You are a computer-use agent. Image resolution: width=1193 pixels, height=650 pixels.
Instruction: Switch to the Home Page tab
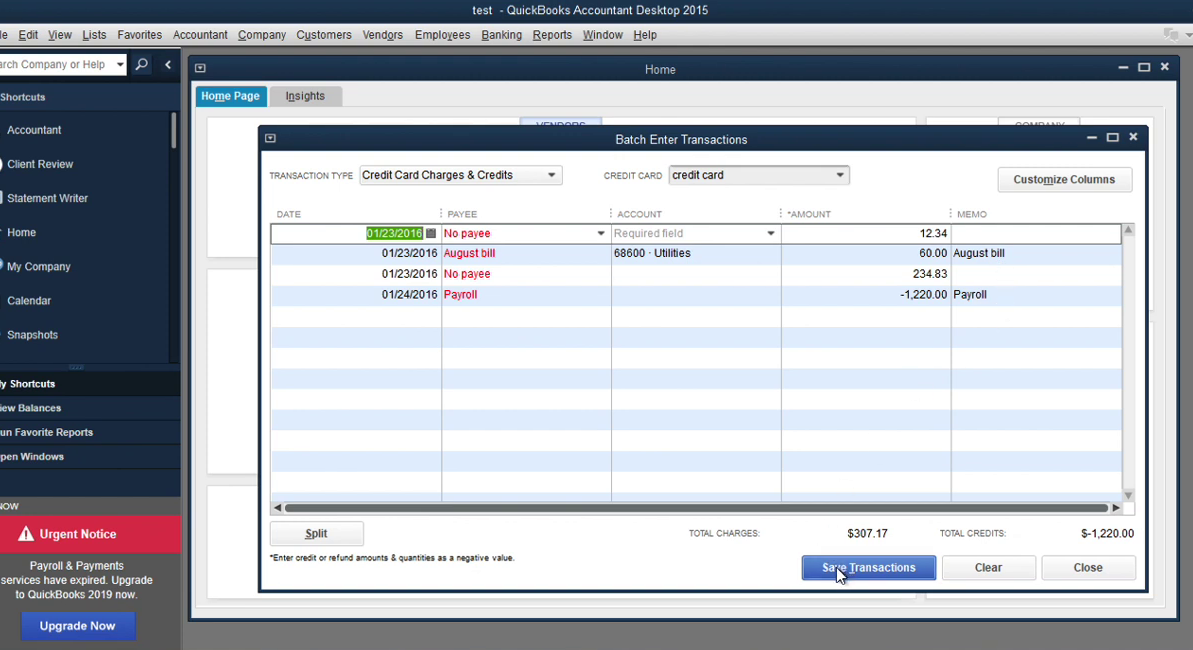click(x=231, y=96)
